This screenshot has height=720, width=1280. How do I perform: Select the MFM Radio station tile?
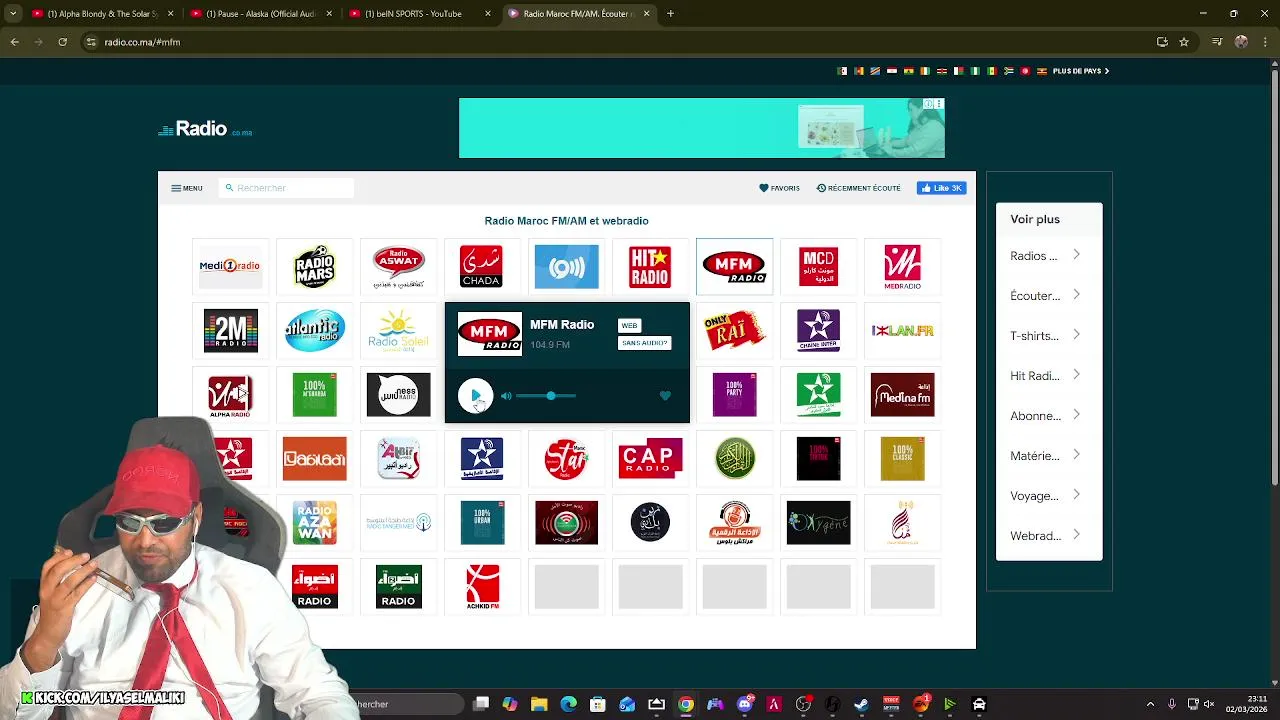734,266
